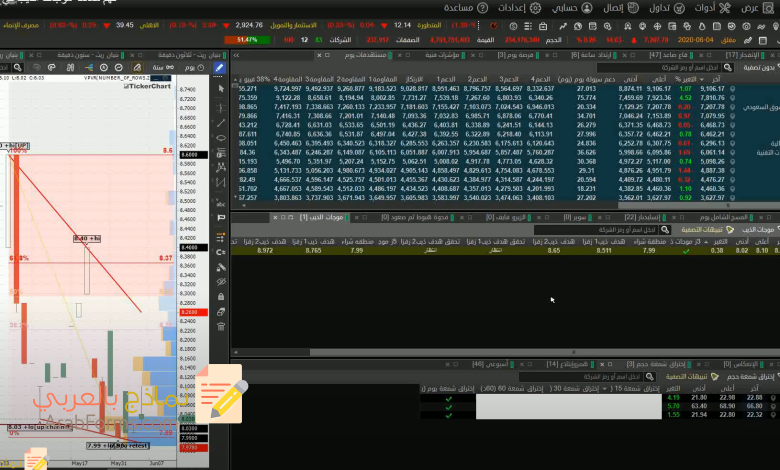Click the chart redo arrow icon
This screenshot has height=470, width=780.
[x=52, y=68]
